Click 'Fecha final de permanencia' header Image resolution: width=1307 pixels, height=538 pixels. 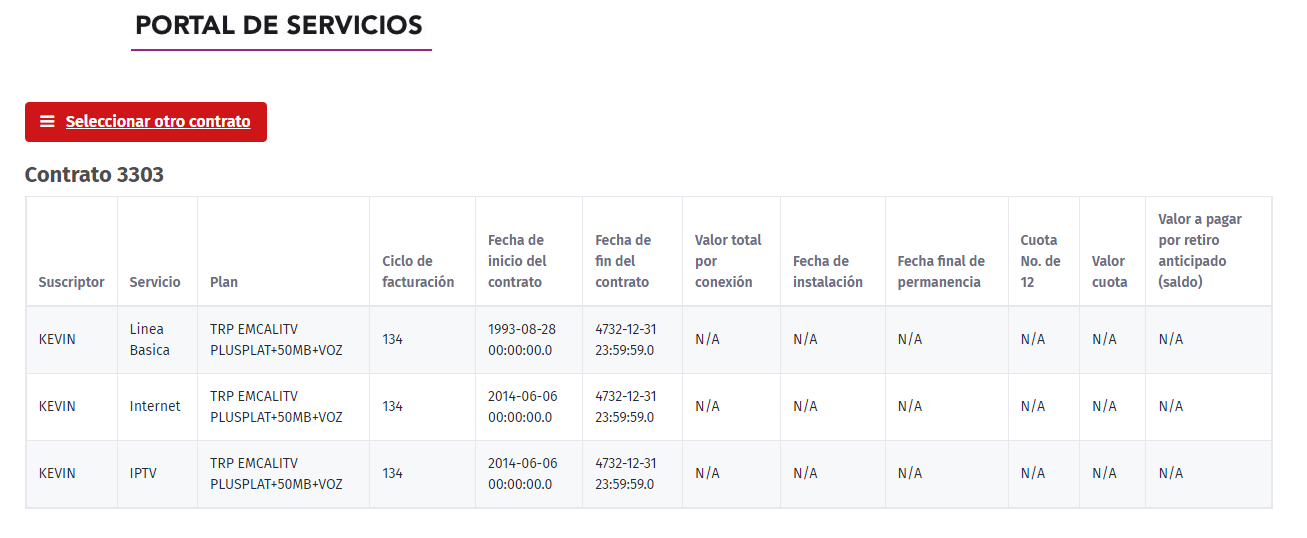pyautogui.click(x=941, y=271)
